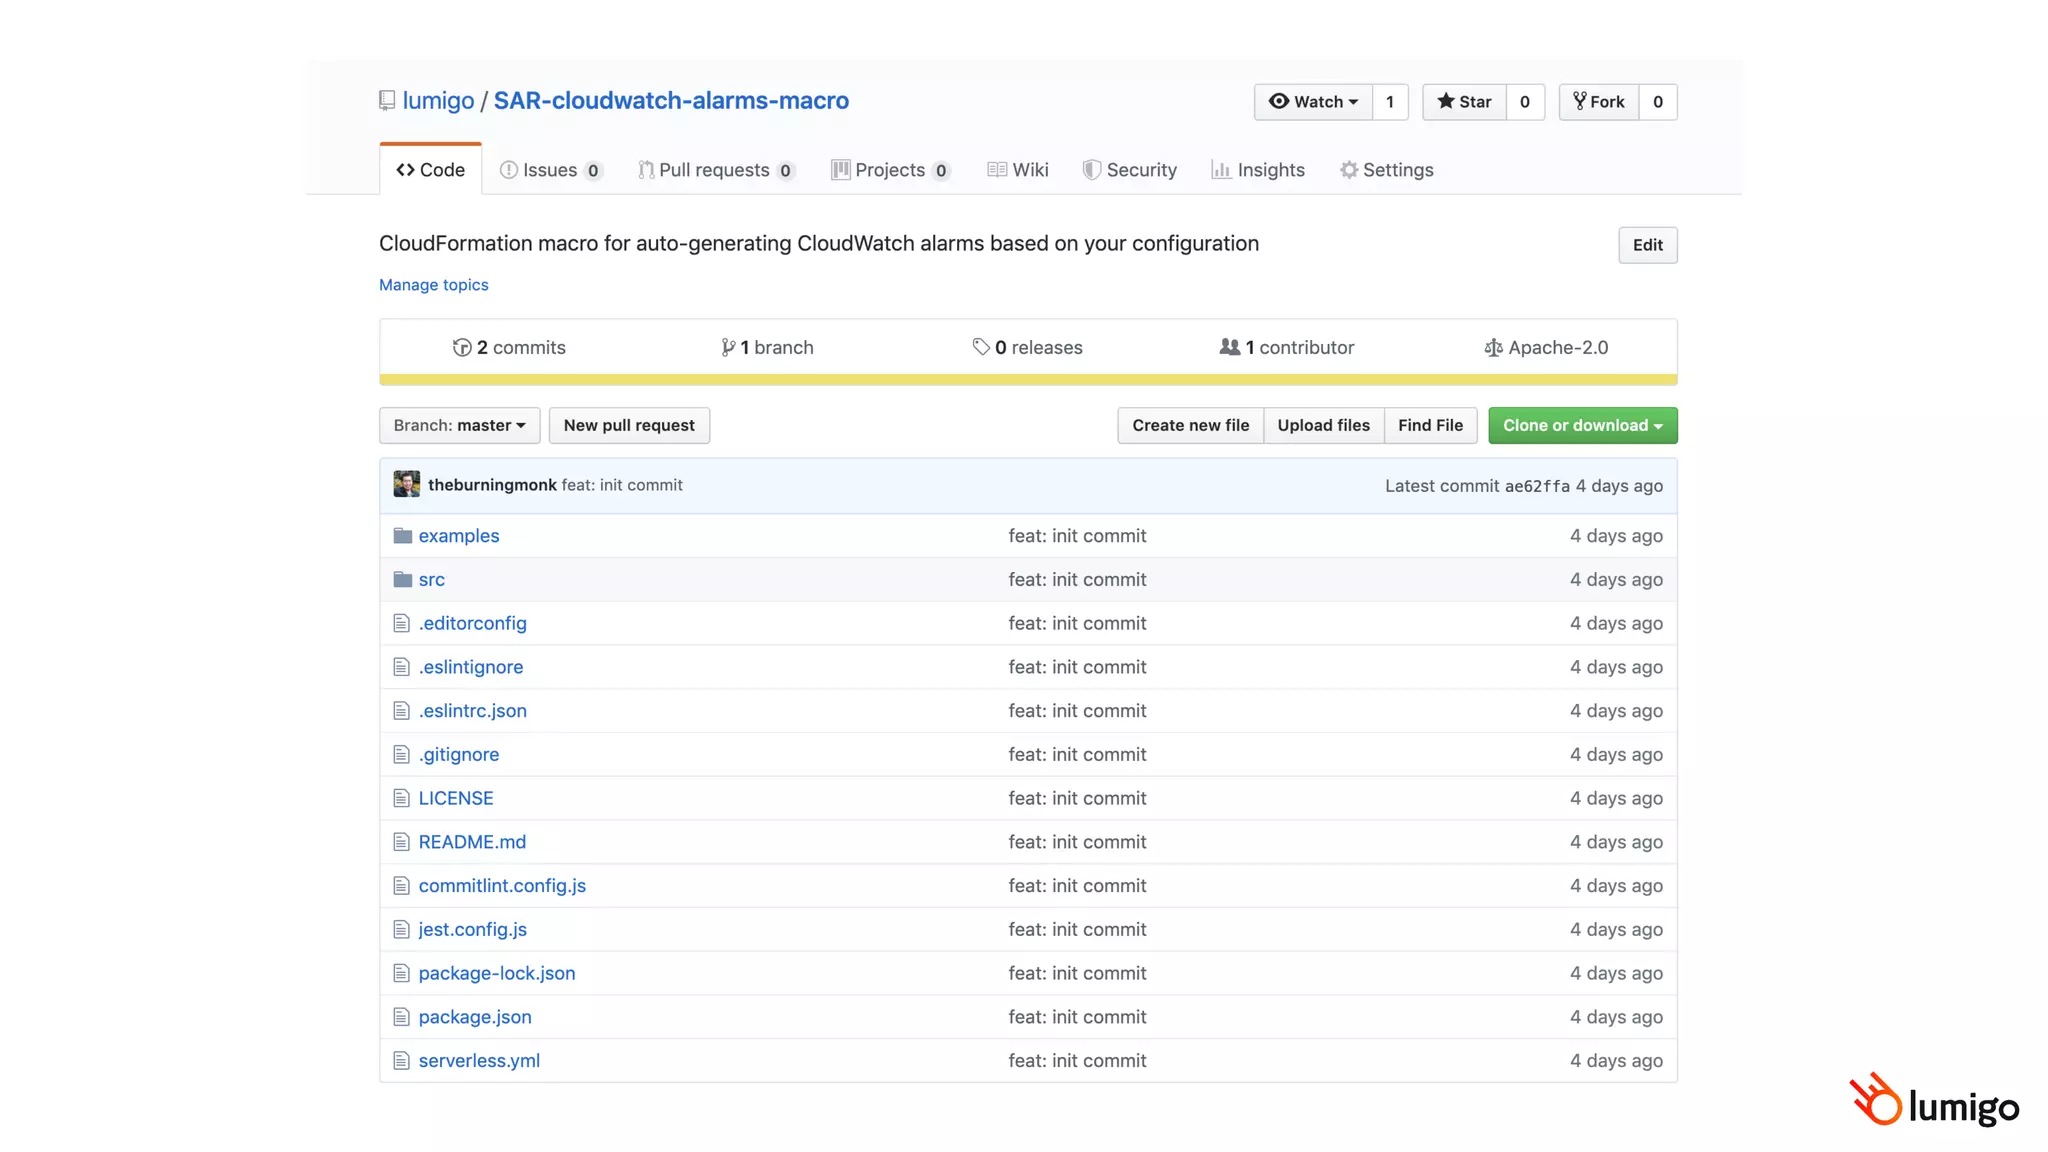Open the Clone or download dropdown
Image resolution: width=2048 pixels, height=1152 pixels.
click(x=1582, y=426)
